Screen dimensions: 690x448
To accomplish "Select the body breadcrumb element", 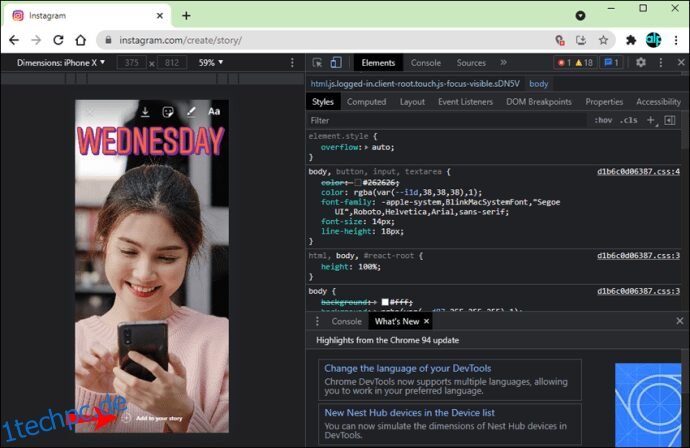I will click(539, 84).
